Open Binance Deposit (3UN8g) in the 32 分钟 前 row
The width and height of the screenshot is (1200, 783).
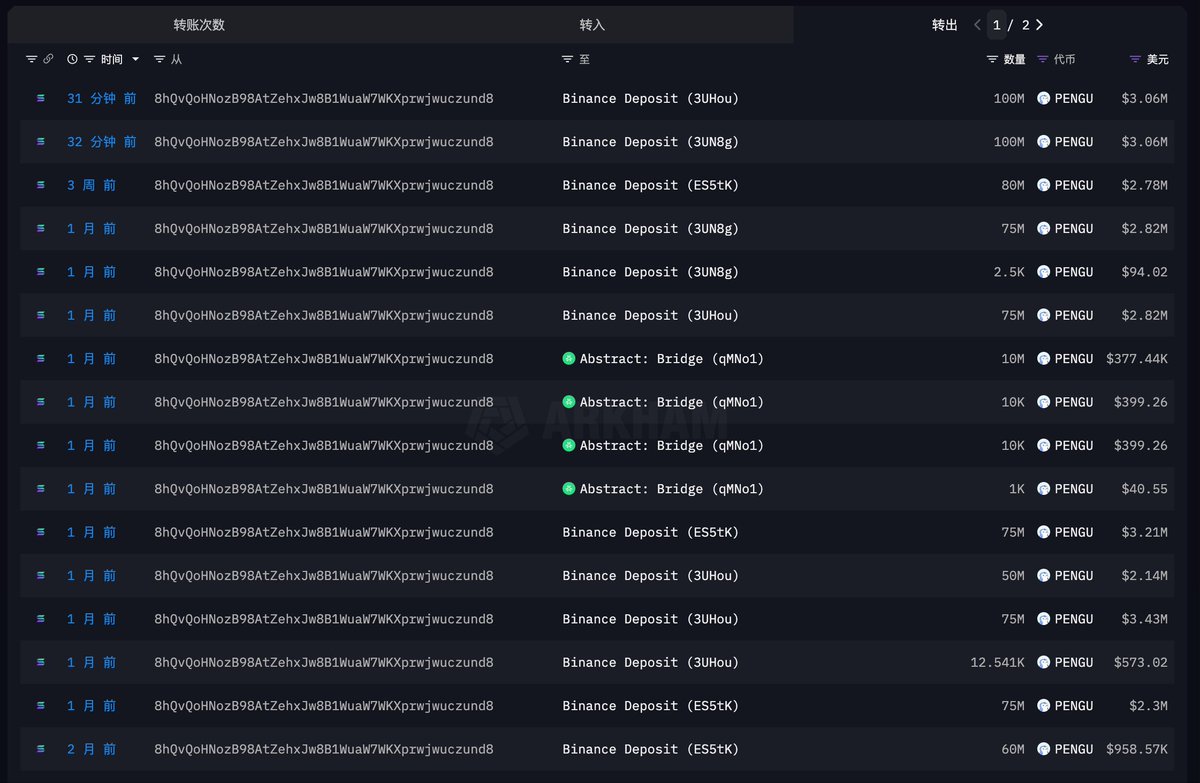(x=651, y=142)
